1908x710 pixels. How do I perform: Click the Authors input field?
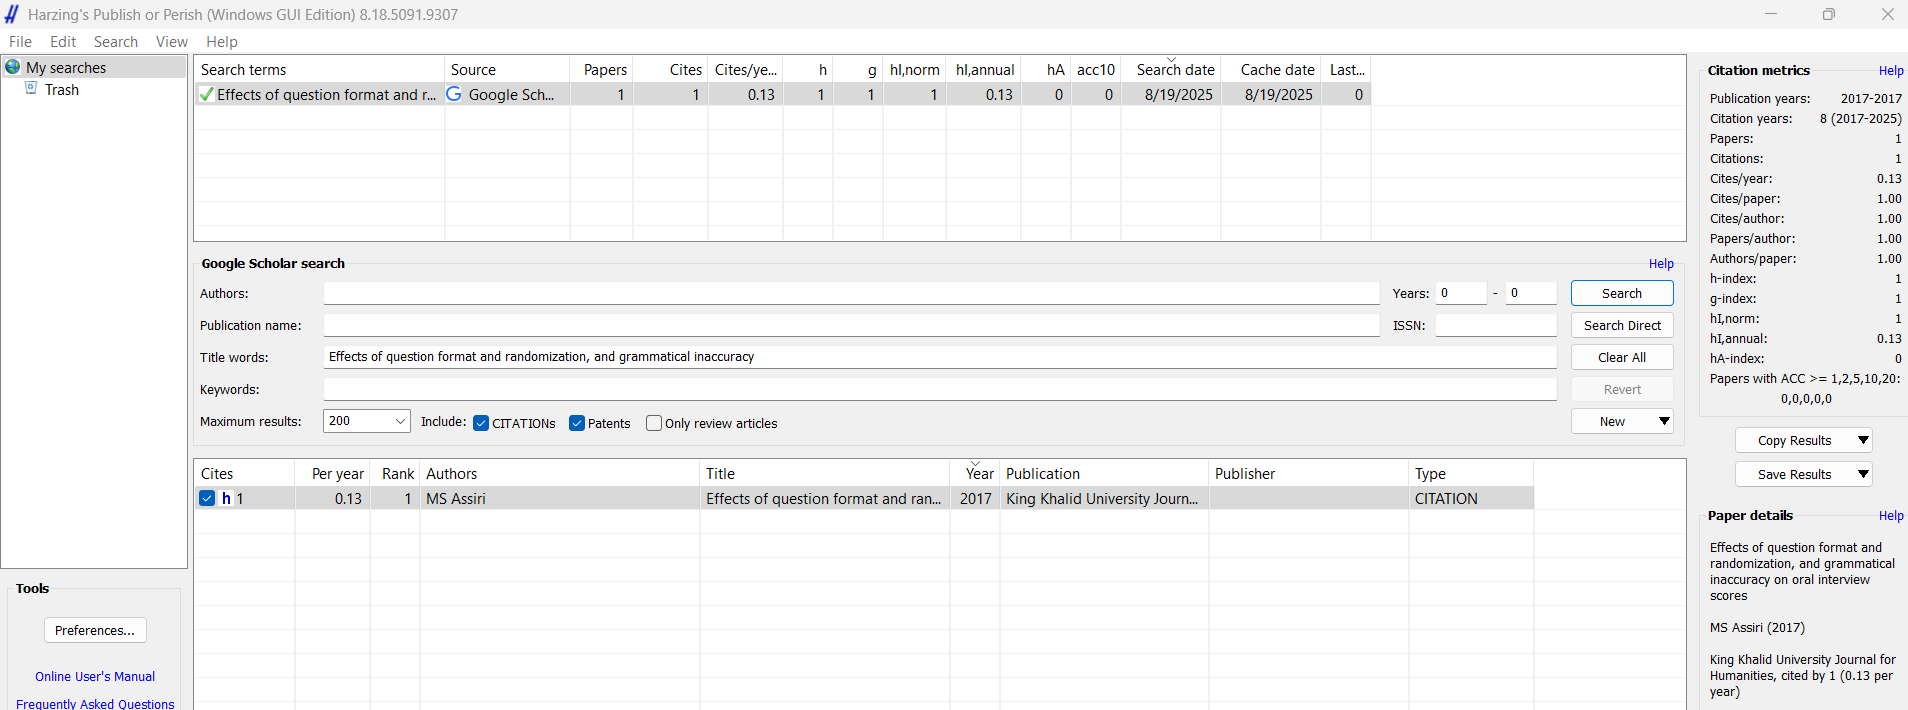tap(851, 293)
